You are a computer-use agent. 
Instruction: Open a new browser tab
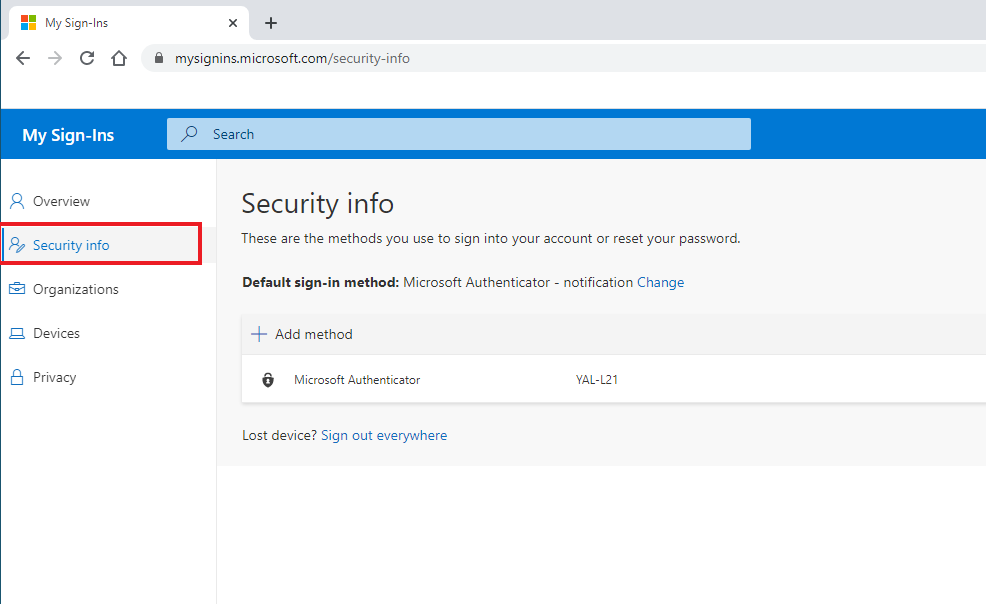point(271,23)
